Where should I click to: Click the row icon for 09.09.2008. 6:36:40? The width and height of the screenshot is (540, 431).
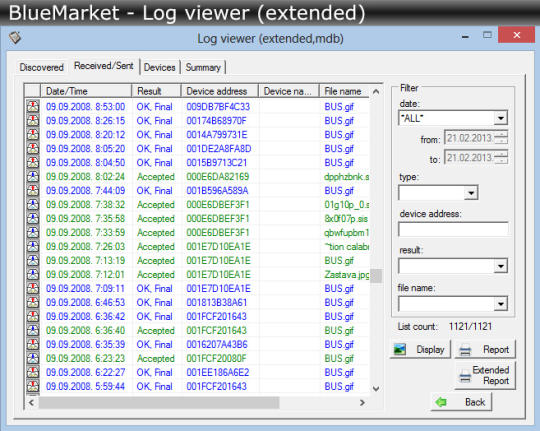33,330
